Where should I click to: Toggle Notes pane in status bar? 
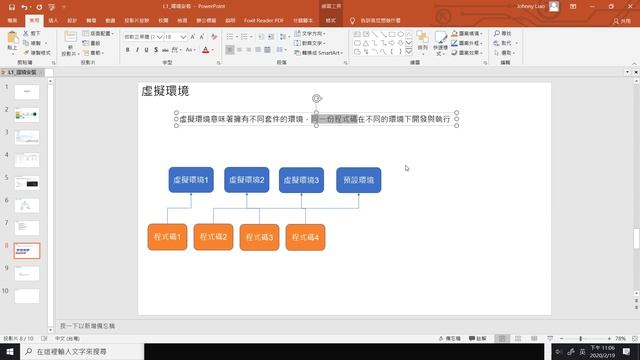click(x=450, y=338)
